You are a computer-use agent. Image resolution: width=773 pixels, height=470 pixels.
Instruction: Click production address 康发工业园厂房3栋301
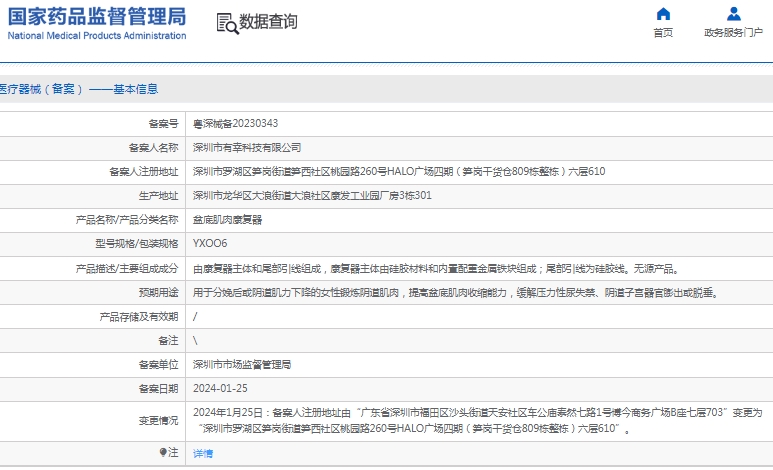[312, 195]
